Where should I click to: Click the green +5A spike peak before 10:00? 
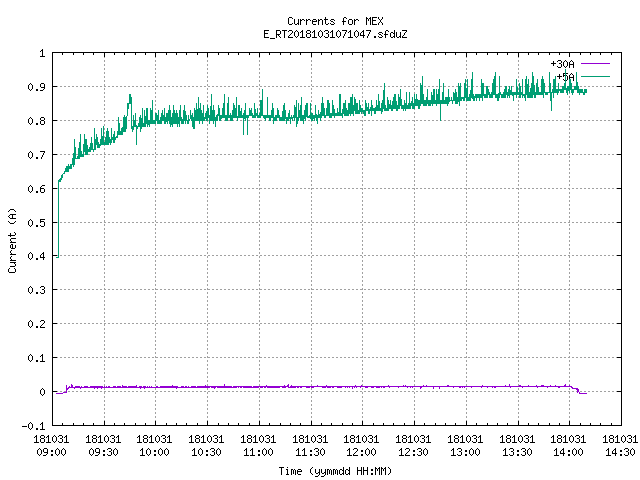[130, 96]
